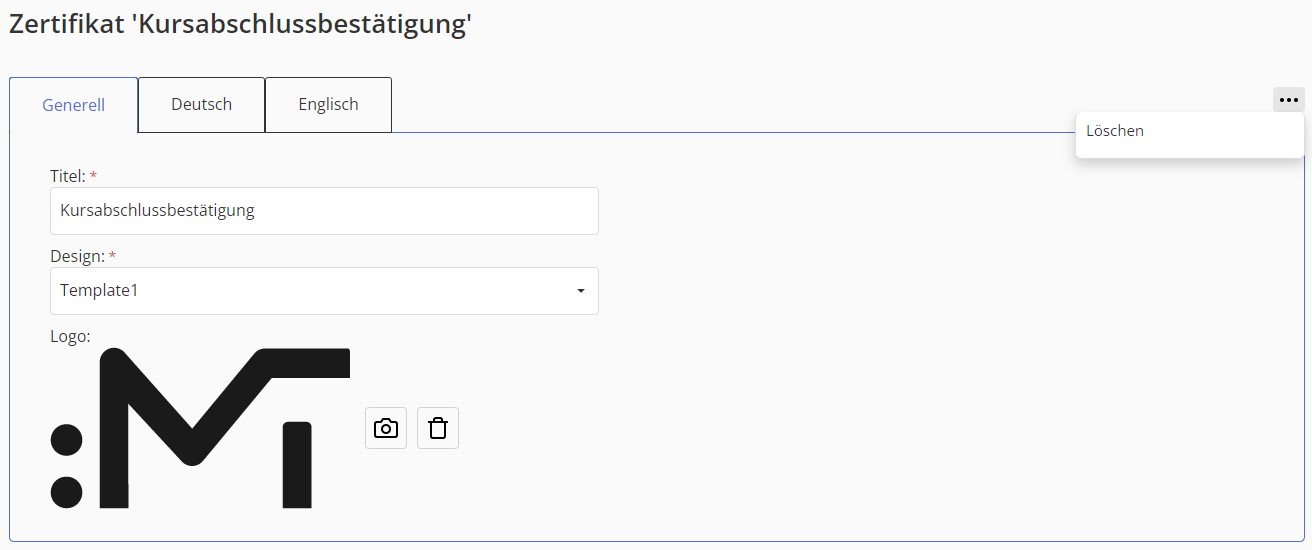Click the 'Design:' field label
Screen dimensions: 1312x550
pyautogui.click(x=77, y=256)
